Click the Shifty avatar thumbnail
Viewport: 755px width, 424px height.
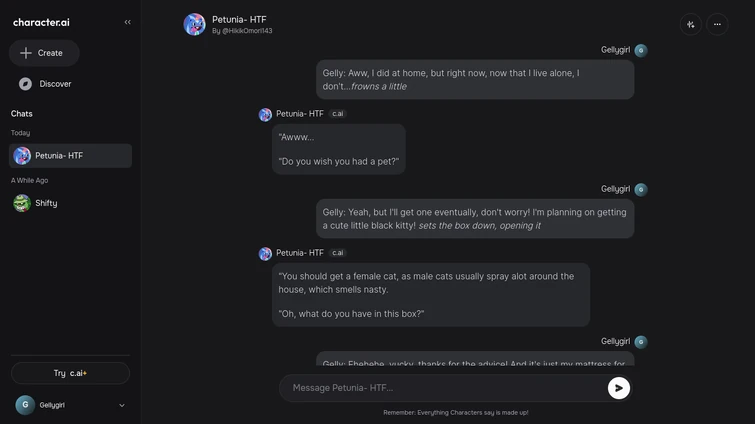pos(22,203)
